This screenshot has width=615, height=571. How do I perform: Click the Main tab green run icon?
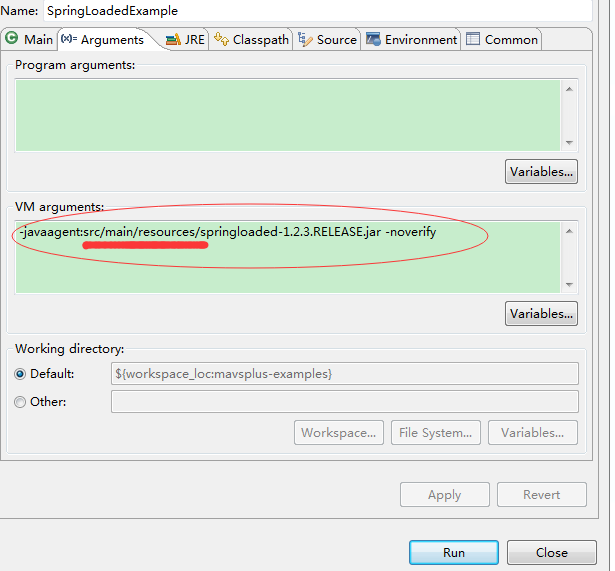pos(12,38)
